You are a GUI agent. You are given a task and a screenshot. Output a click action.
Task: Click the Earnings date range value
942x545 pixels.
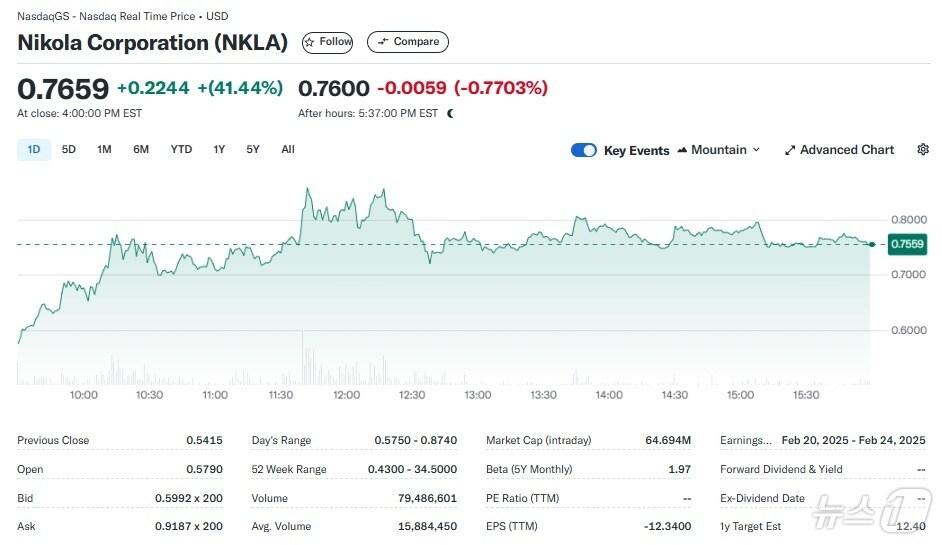(x=853, y=440)
